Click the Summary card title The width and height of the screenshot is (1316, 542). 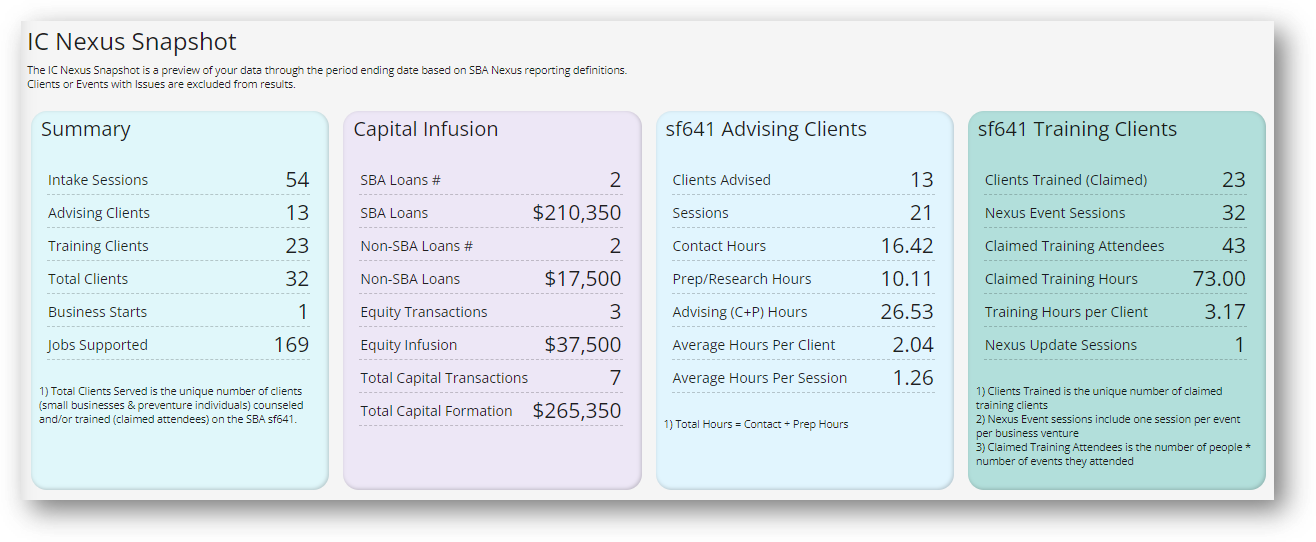pyautogui.click(x=86, y=130)
